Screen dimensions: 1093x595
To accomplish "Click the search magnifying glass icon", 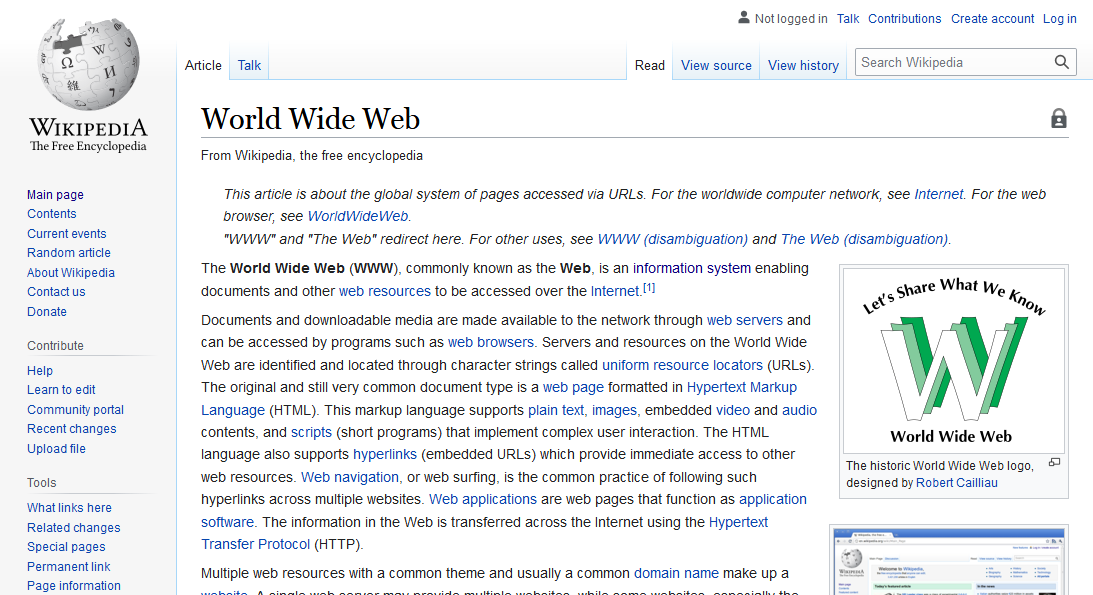I will click(x=1061, y=63).
